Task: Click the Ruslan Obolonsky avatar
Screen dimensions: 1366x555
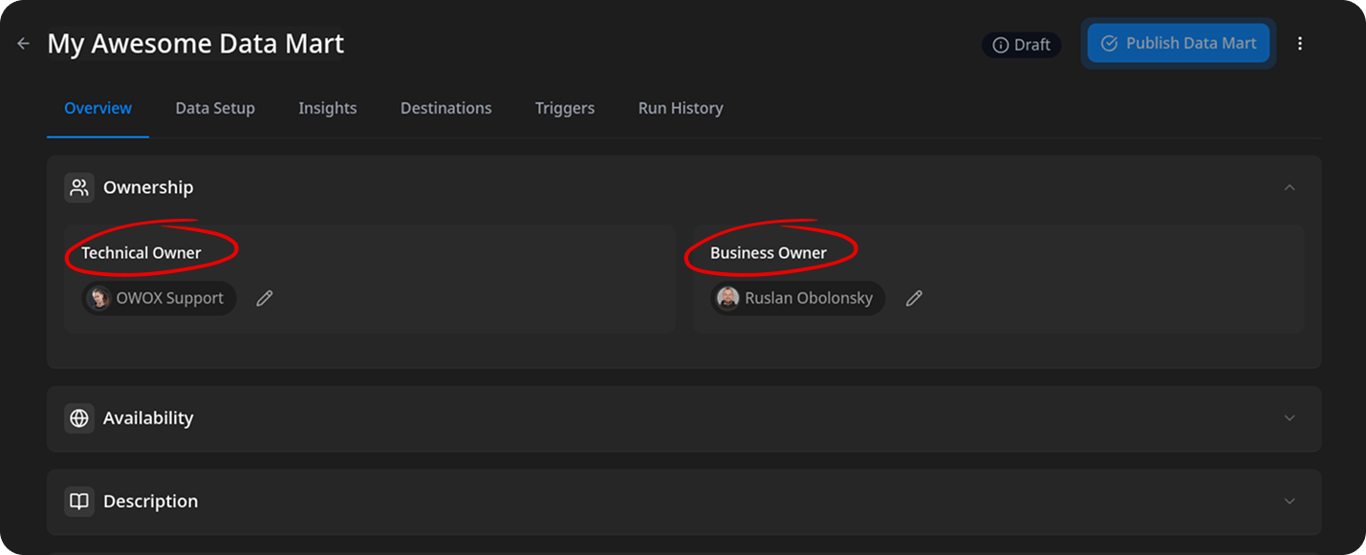Action: click(x=728, y=298)
